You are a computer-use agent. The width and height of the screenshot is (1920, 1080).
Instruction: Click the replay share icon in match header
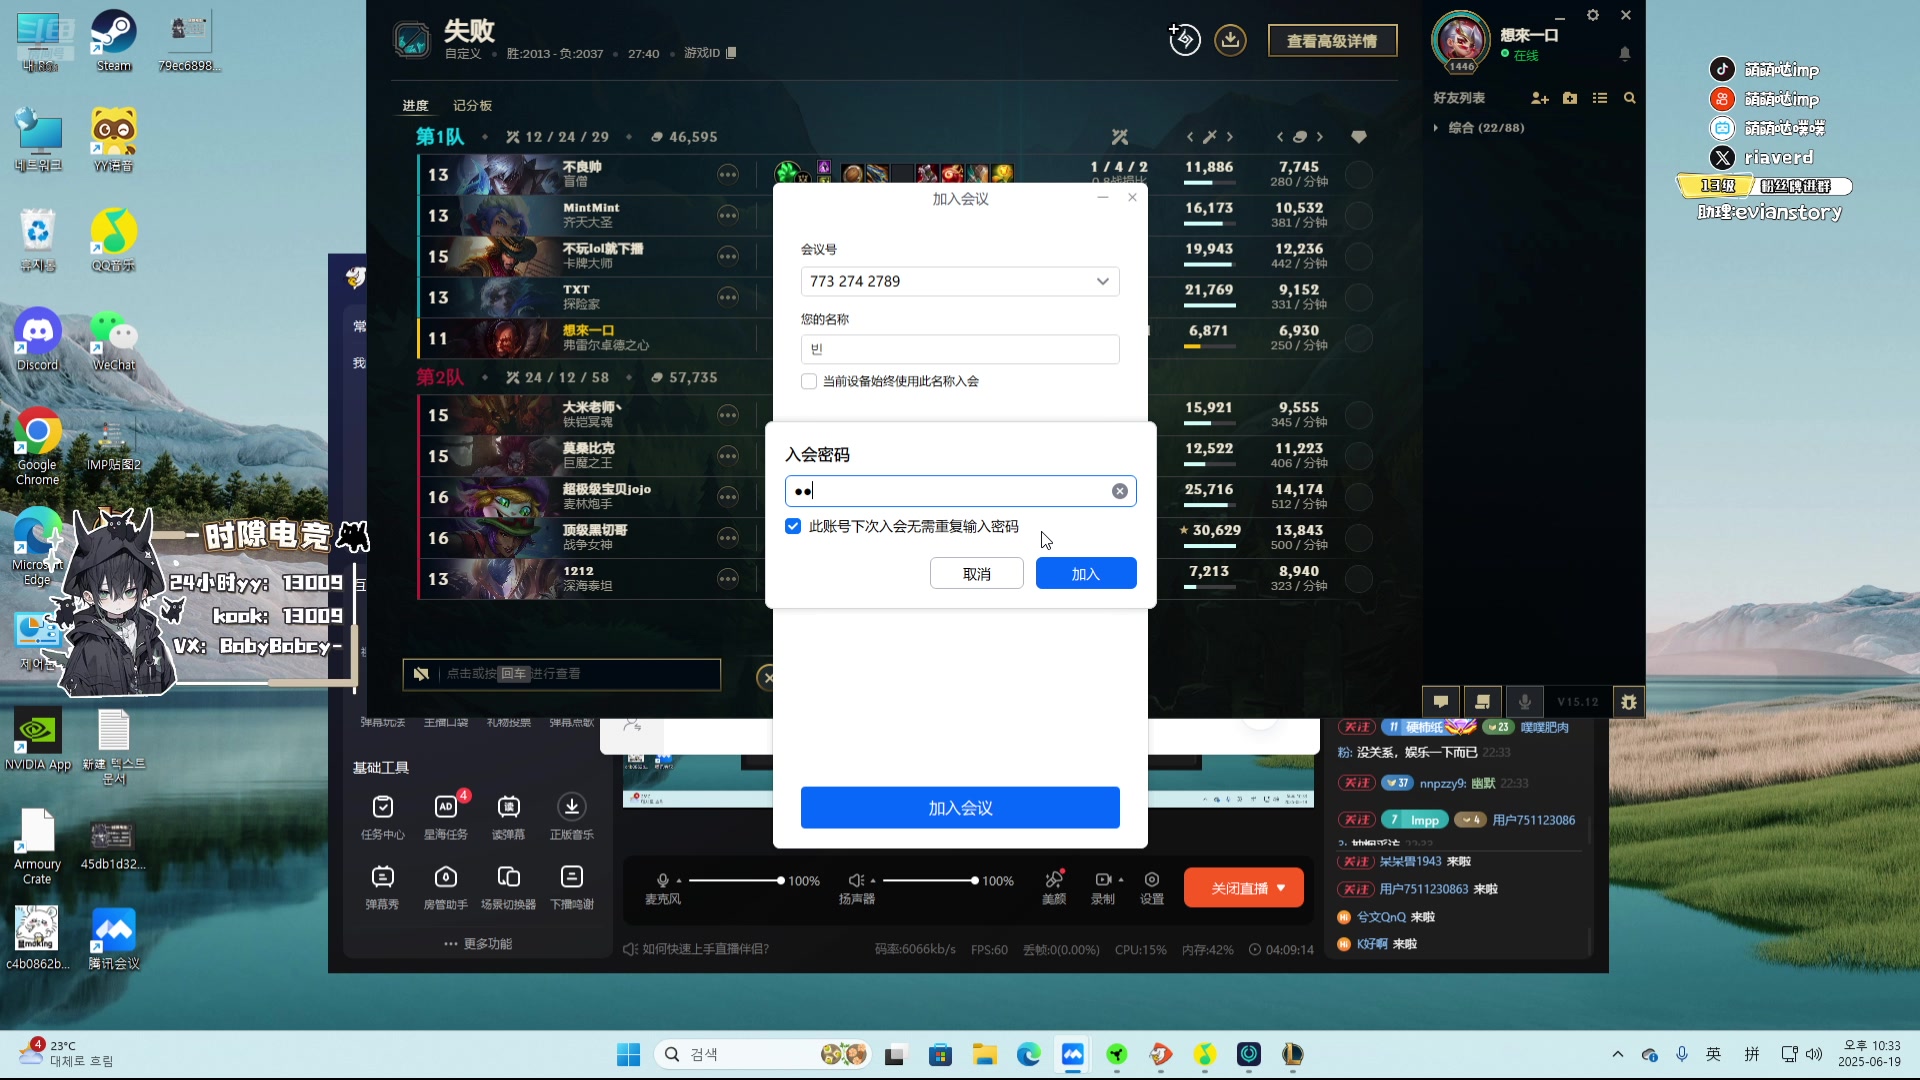pos(1185,40)
